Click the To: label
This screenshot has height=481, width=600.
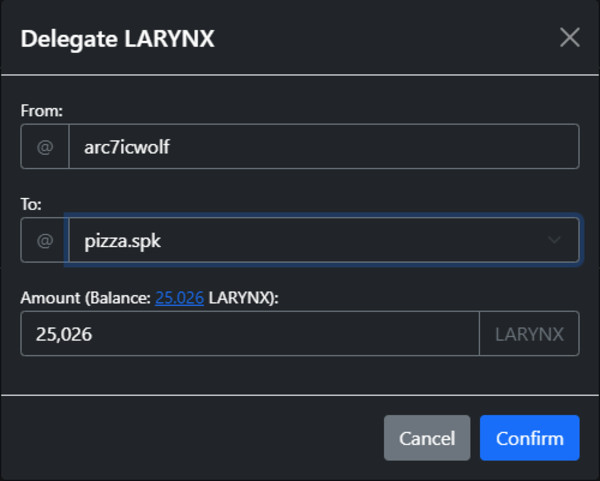[x=31, y=204]
